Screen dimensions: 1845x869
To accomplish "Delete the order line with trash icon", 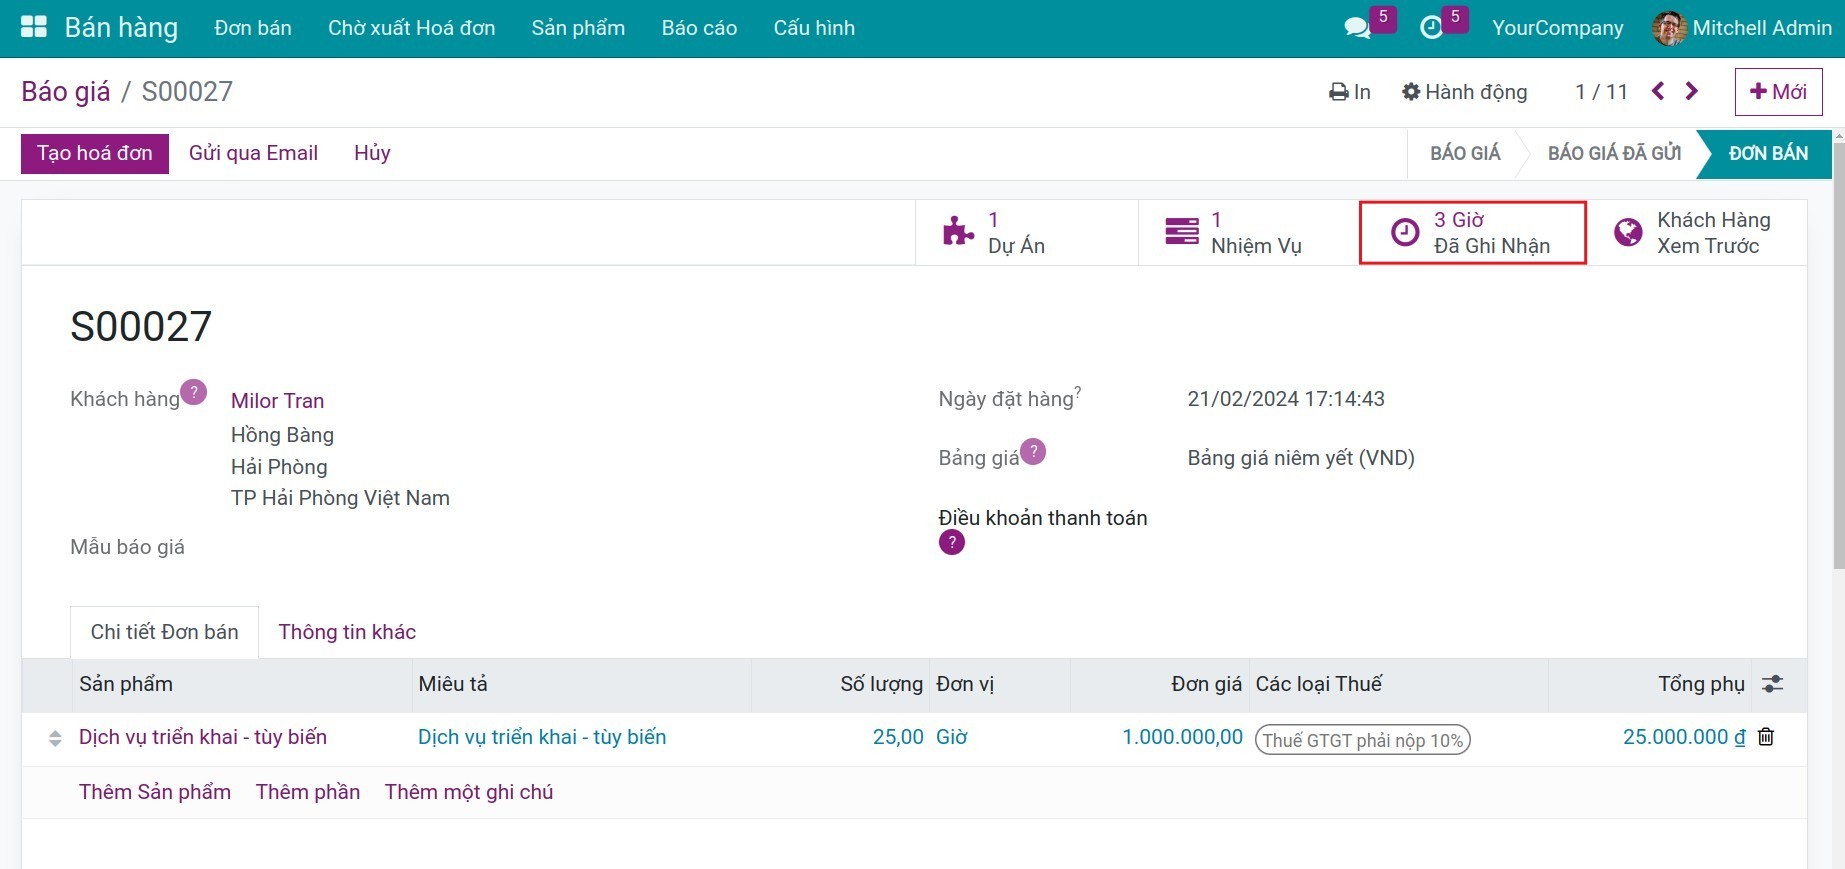I will click(x=1766, y=737).
